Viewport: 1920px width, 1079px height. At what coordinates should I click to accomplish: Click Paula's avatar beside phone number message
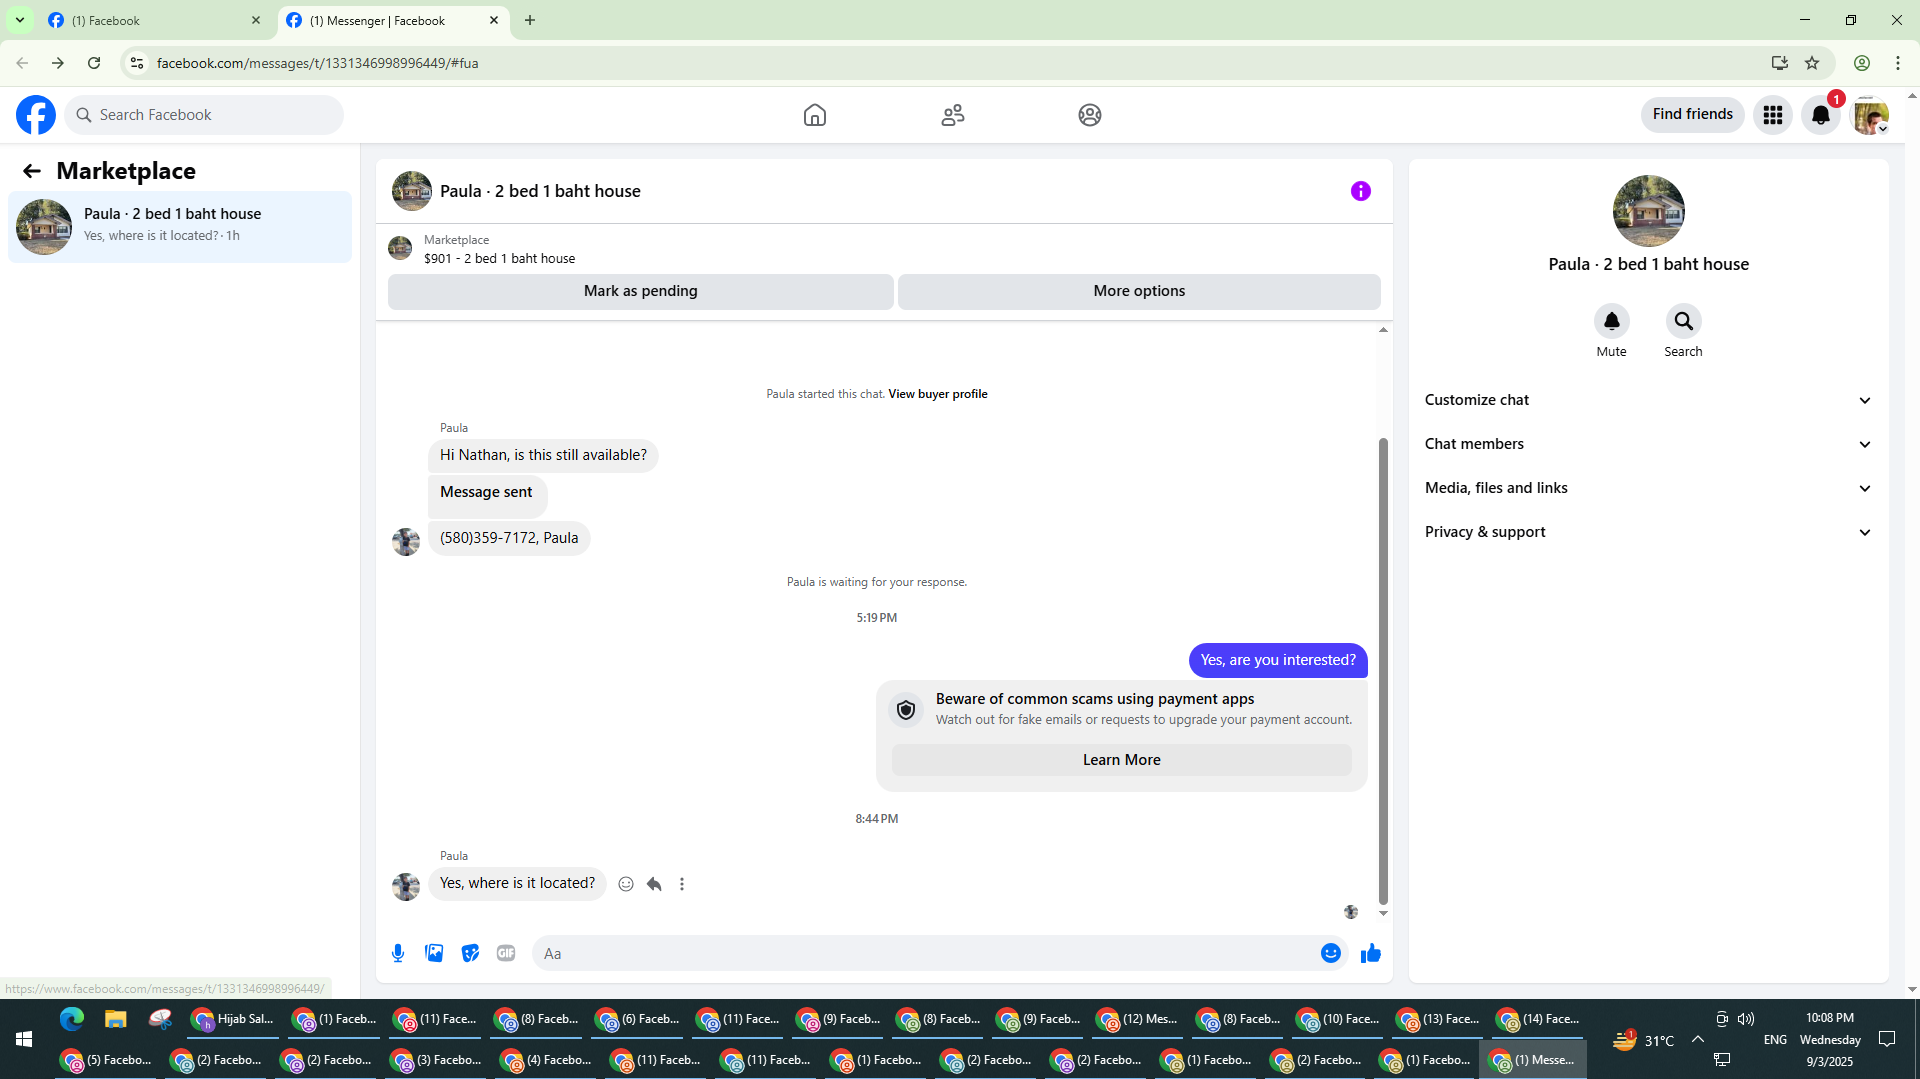point(406,542)
